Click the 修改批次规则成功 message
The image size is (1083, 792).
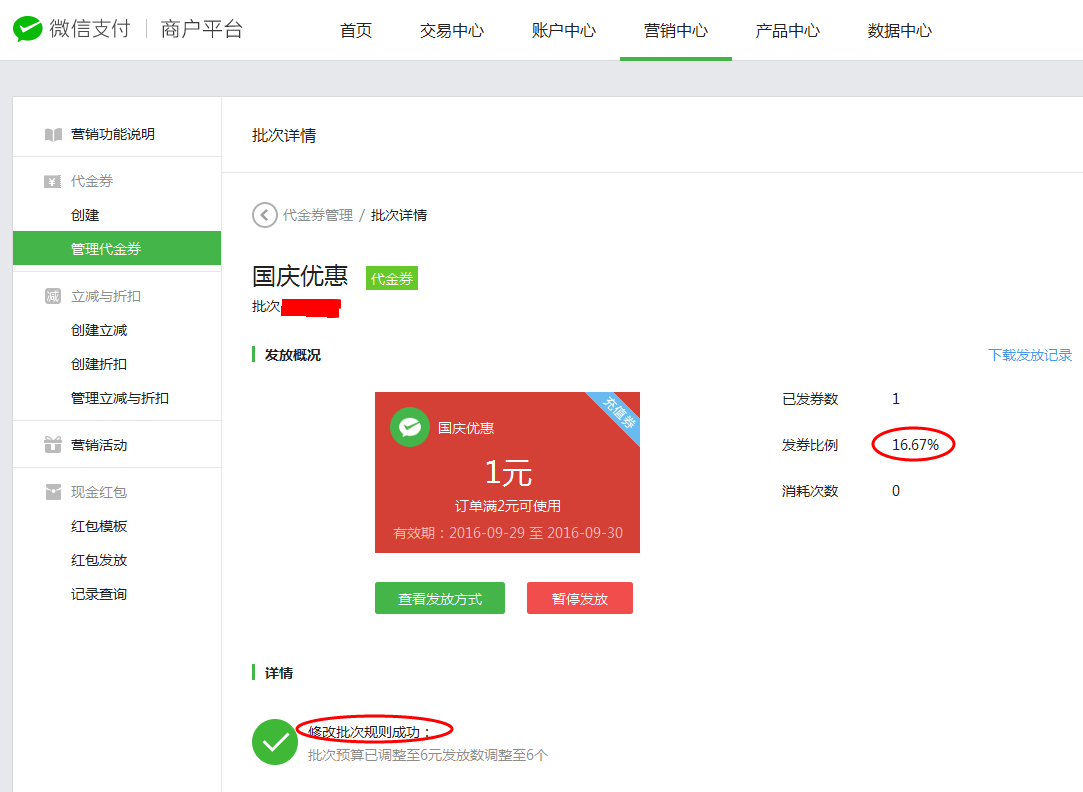[370, 732]
